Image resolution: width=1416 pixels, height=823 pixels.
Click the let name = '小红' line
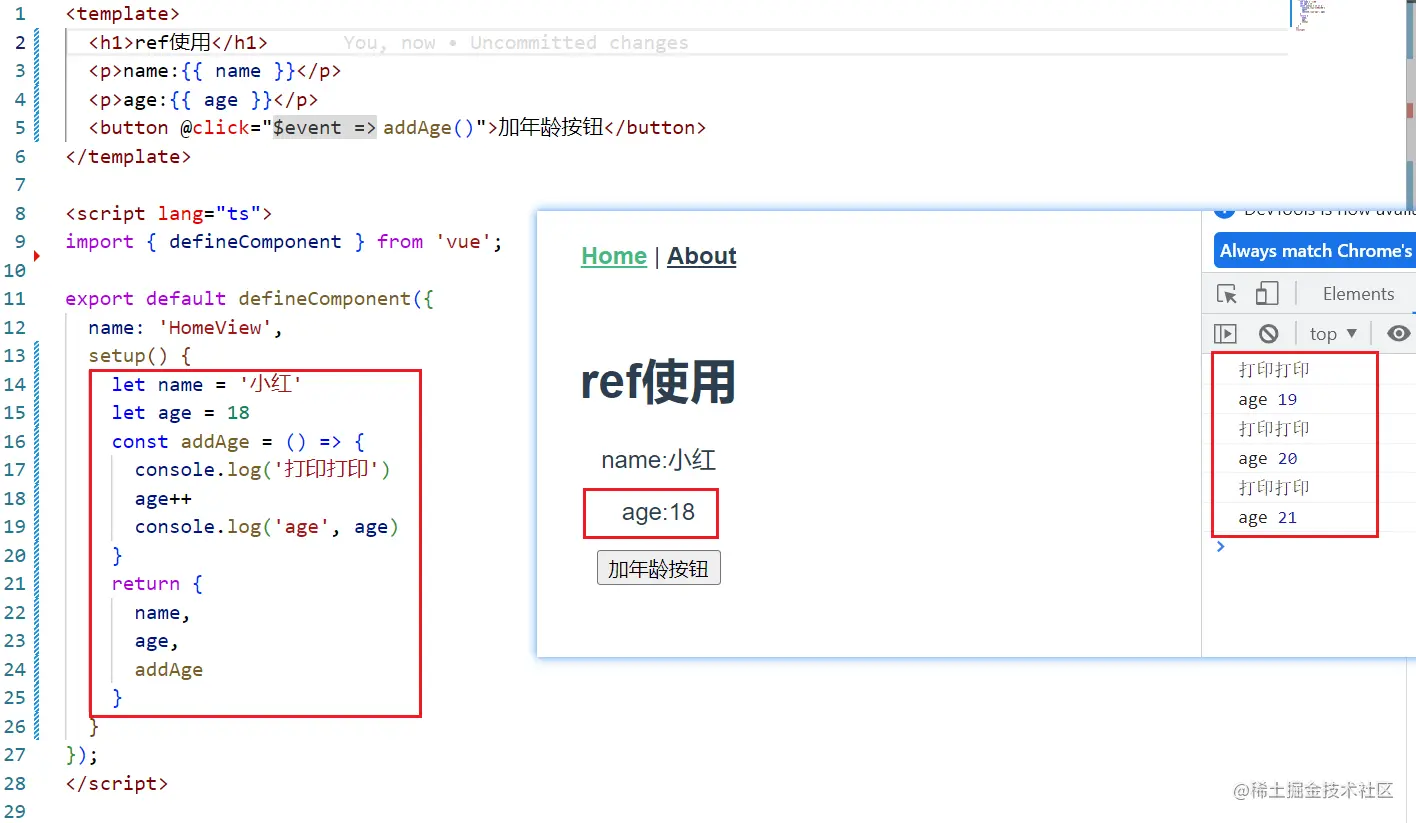coord(207,385)
